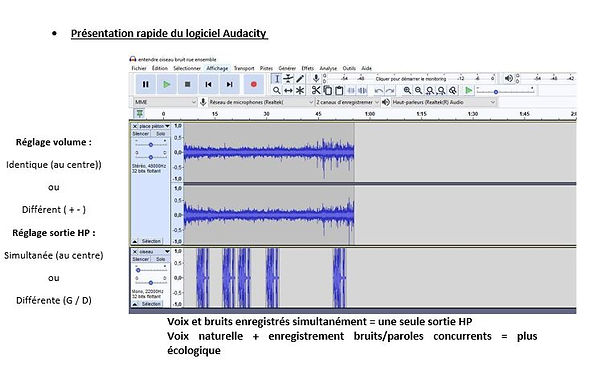This screenshot has height=379, width=600.
Task: Open the 2 canaux d'enregistrement dropdown
Action: [x=347, y=102]
